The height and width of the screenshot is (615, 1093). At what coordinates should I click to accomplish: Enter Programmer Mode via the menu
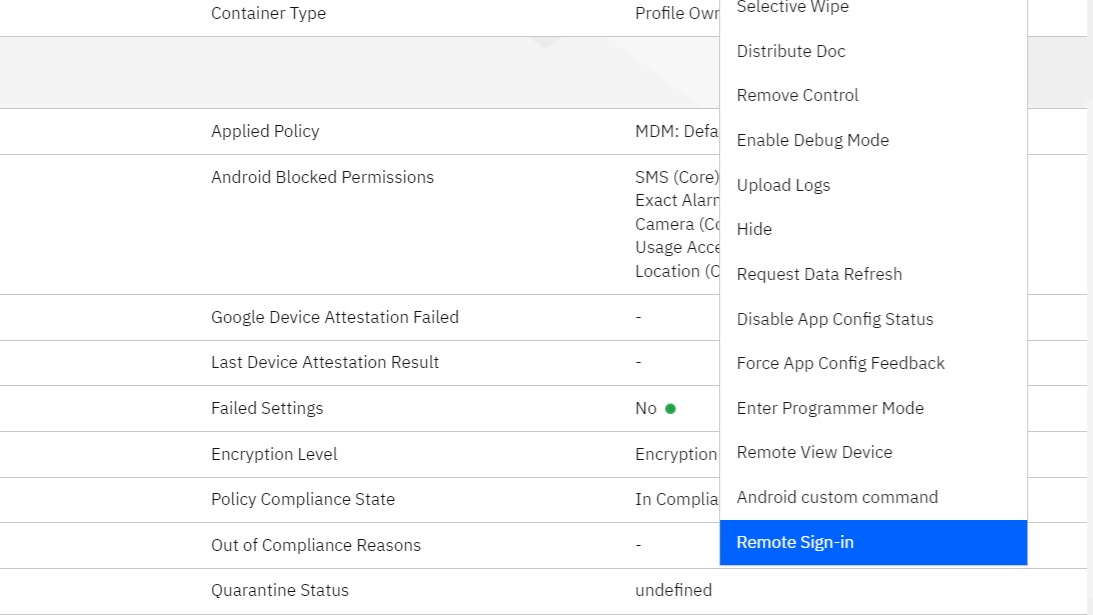(830, 408)
